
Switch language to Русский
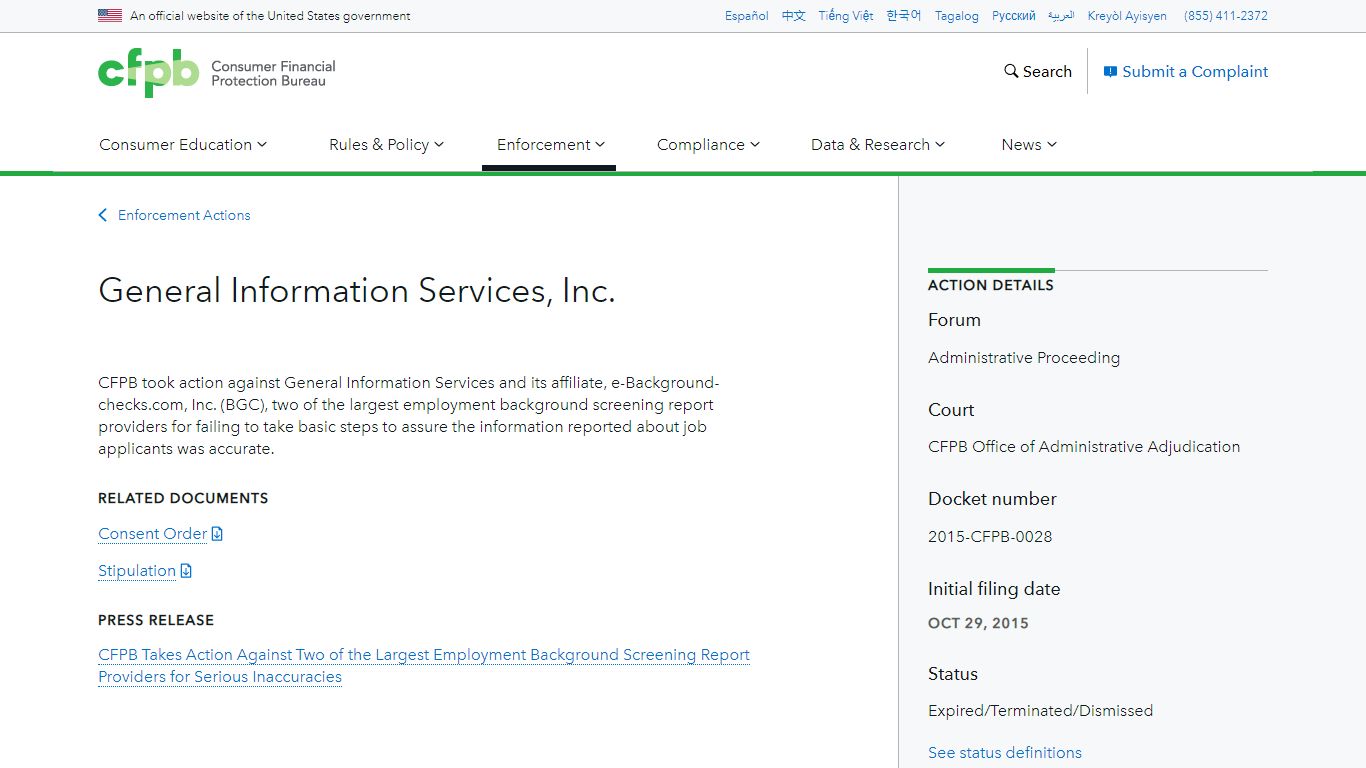[1014, 16]
